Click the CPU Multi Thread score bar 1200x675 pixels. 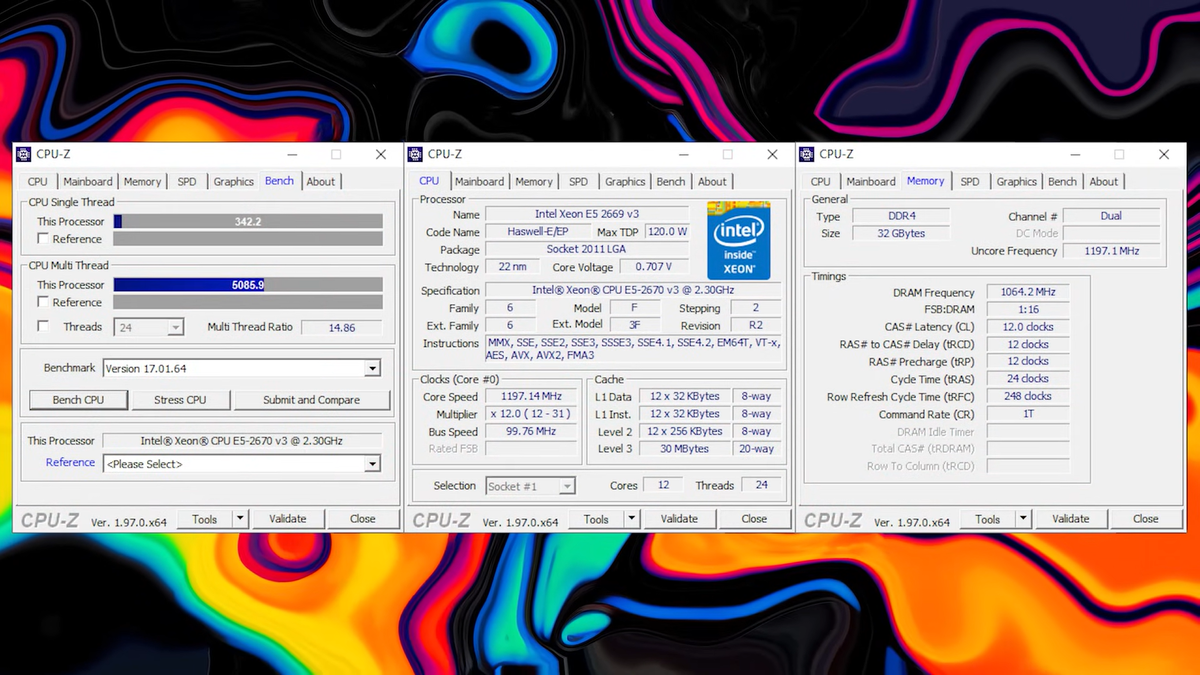click(248, 285)
